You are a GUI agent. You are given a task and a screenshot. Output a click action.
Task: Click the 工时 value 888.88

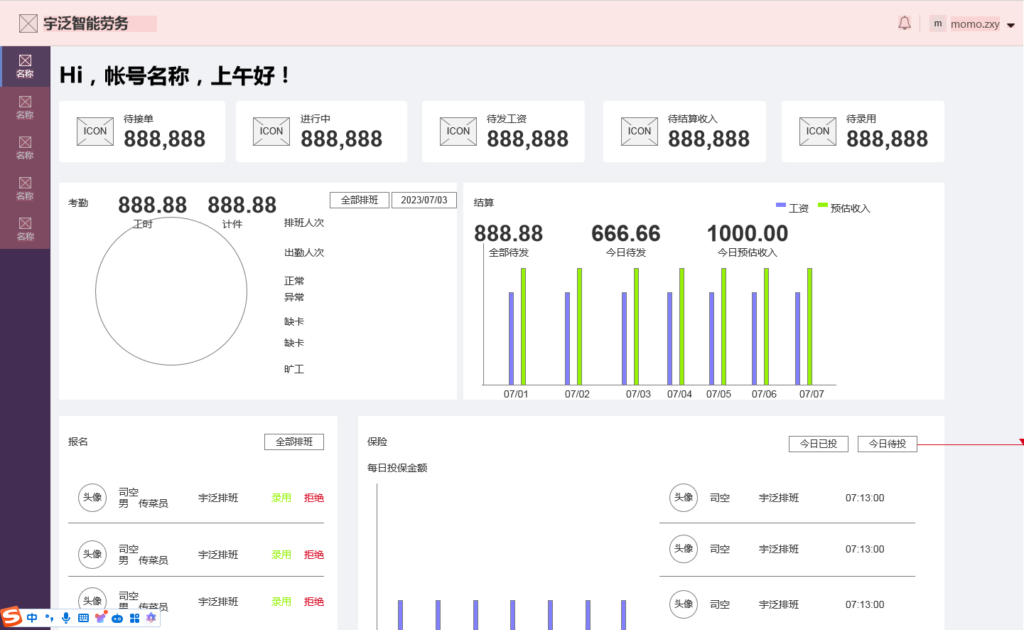pyautogui.click(x=152, y=205)
